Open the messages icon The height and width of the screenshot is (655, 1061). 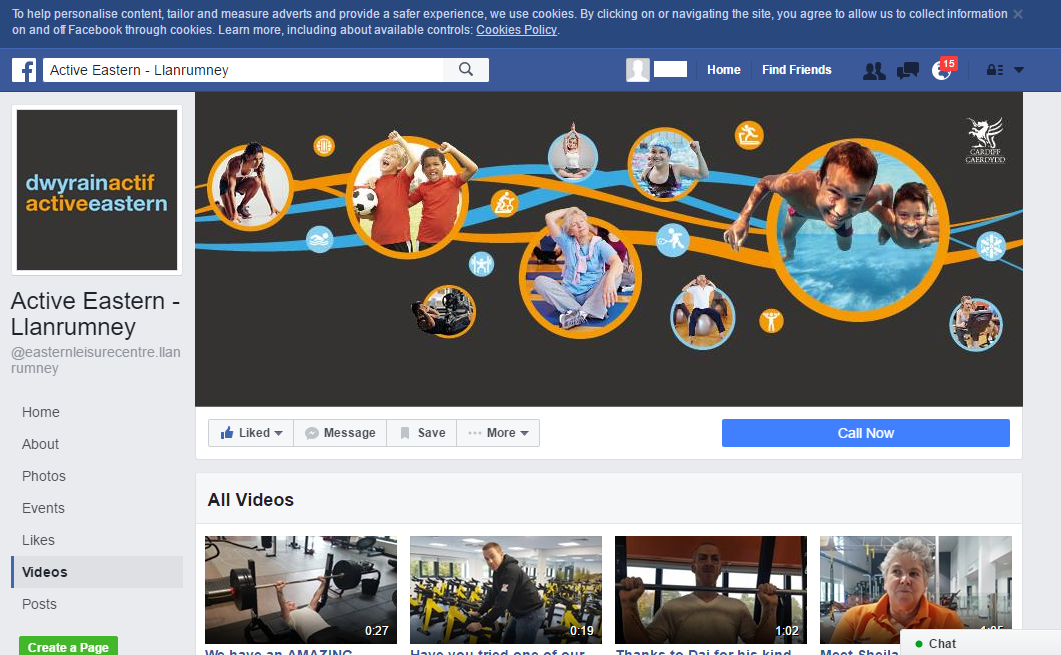[x=907, y=70]
